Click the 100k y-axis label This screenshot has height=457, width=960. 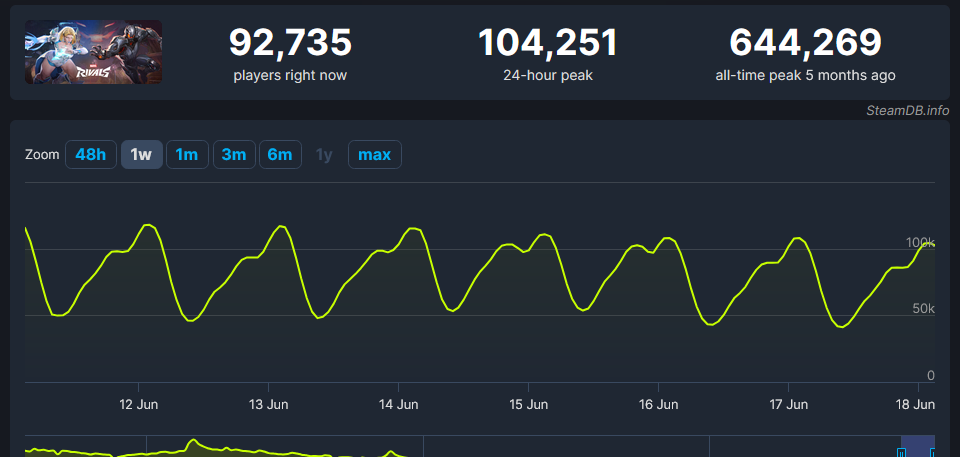coord(920,243)
